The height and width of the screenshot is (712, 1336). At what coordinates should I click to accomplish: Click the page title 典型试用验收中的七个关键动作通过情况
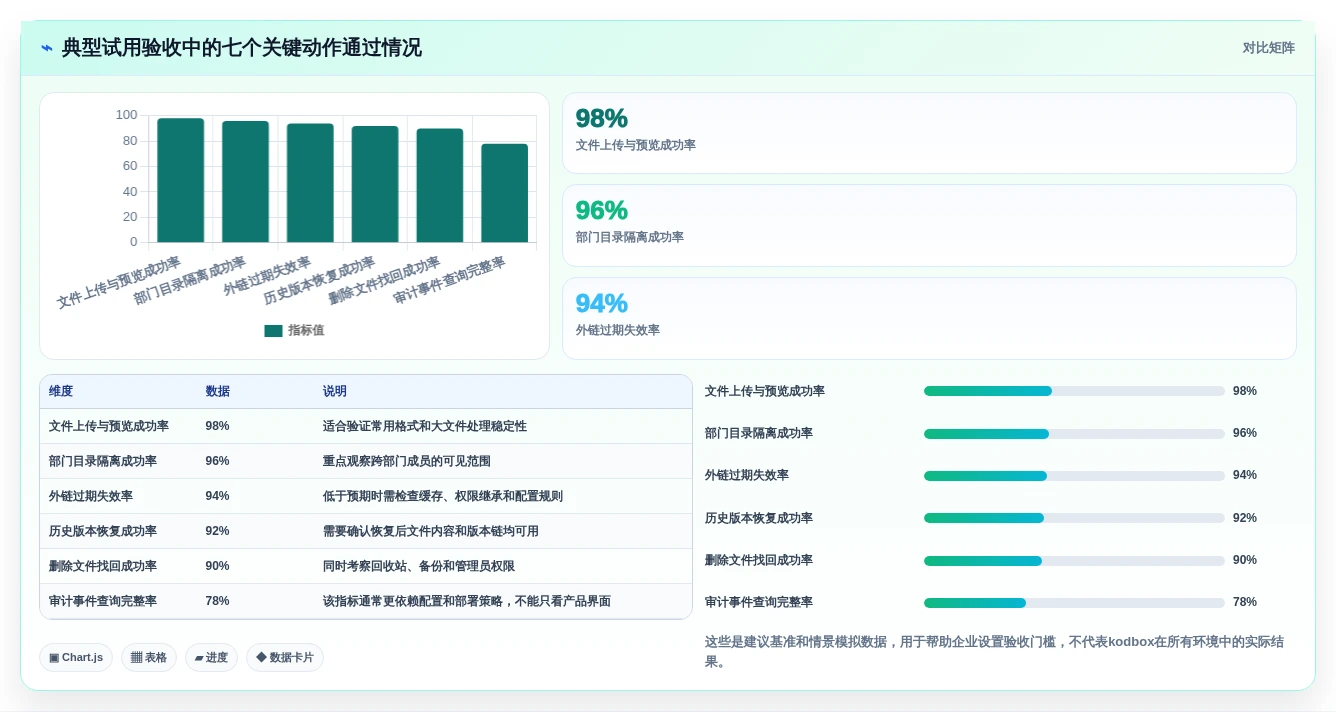(x=242, y=48)
